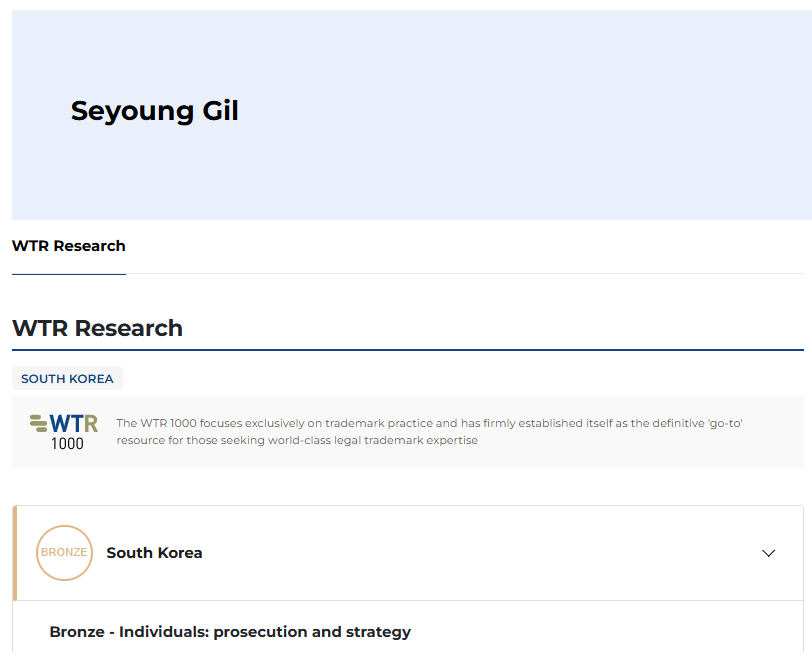Viewport: 812px width, 652px height.
Task: Select the SOUTH KOREA jurisdiction tag
Action: pyautogui.click(x=67, y=379)
